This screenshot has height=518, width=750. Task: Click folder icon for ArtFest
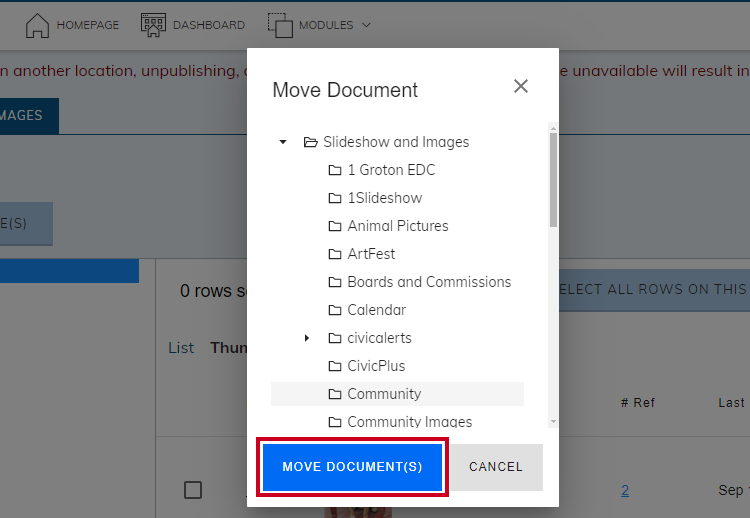[335, 254]
